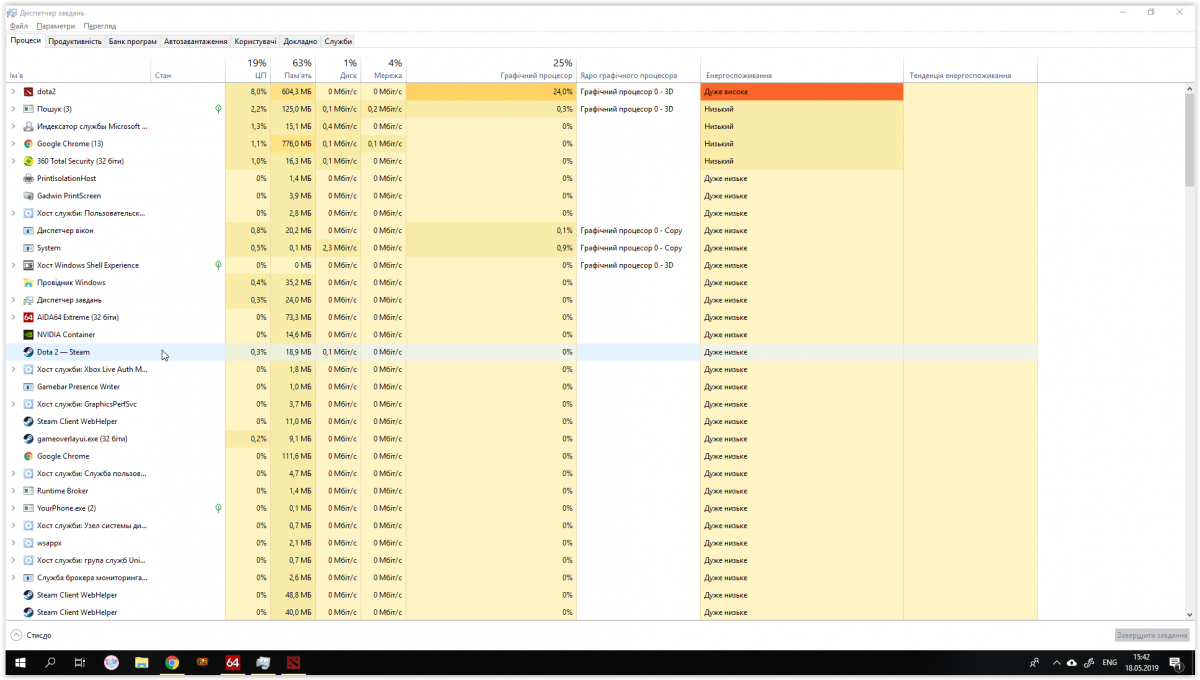Screen dimensions: 1200x680
Task: Click the Завершити завдання button
Action: [1152, 635]
